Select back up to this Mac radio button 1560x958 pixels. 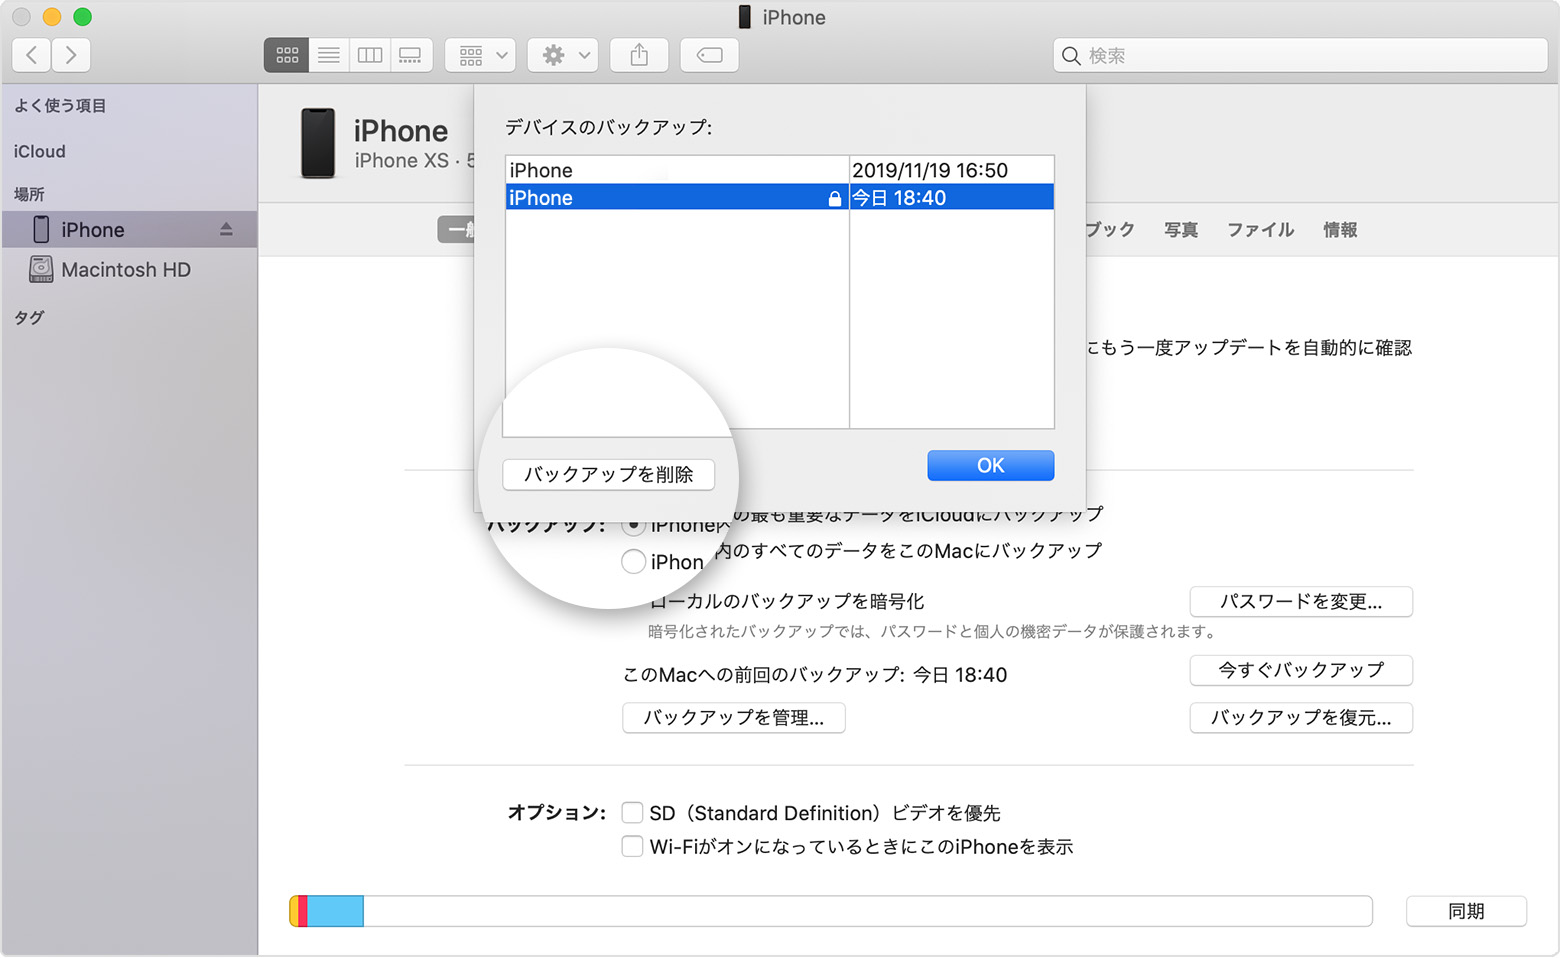tap(633, 561)
